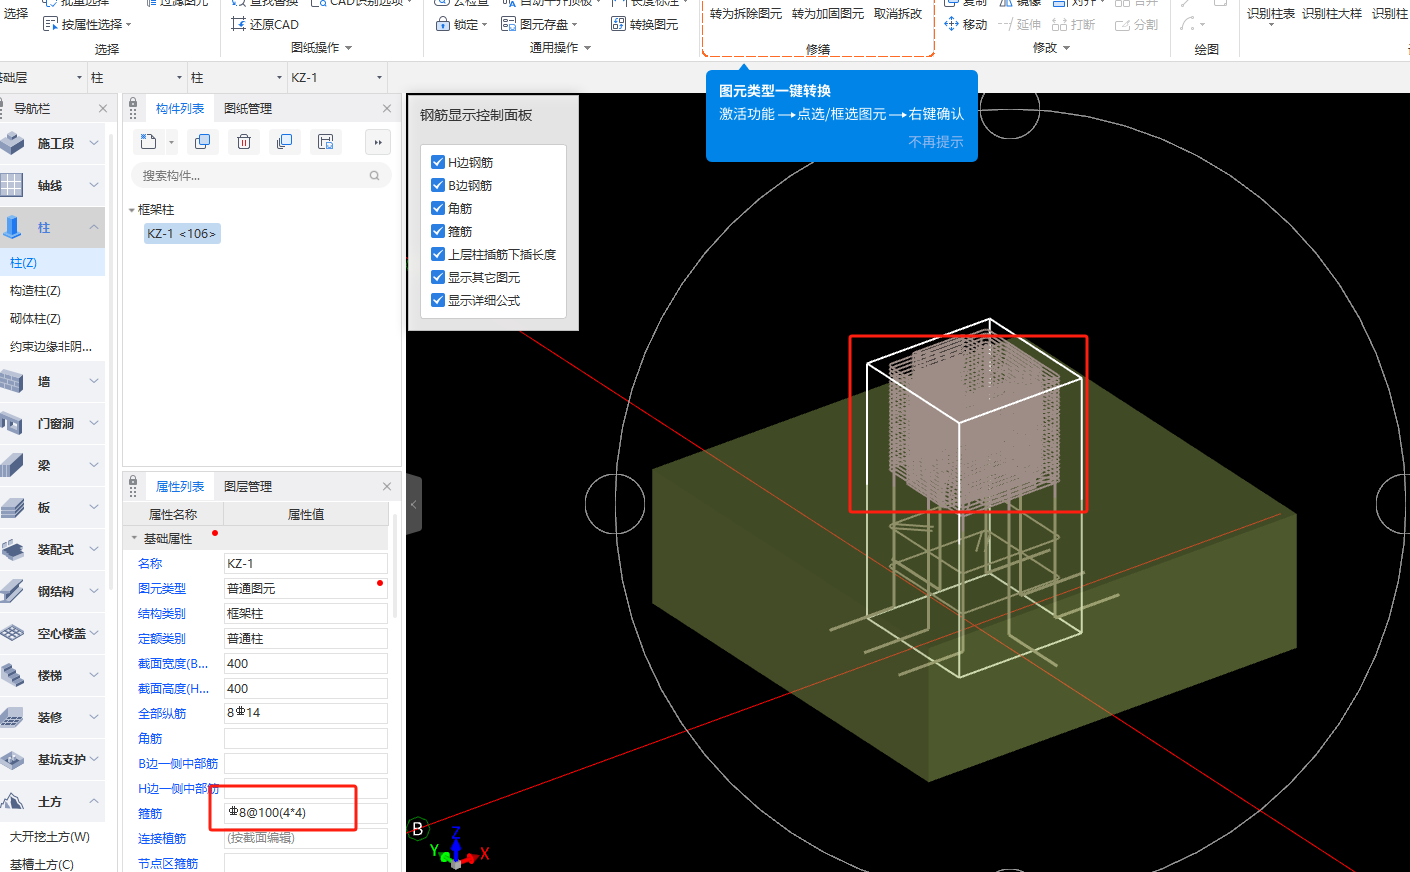
Task: Collapse left panels with side arrow handle
Action: point(414,505)
